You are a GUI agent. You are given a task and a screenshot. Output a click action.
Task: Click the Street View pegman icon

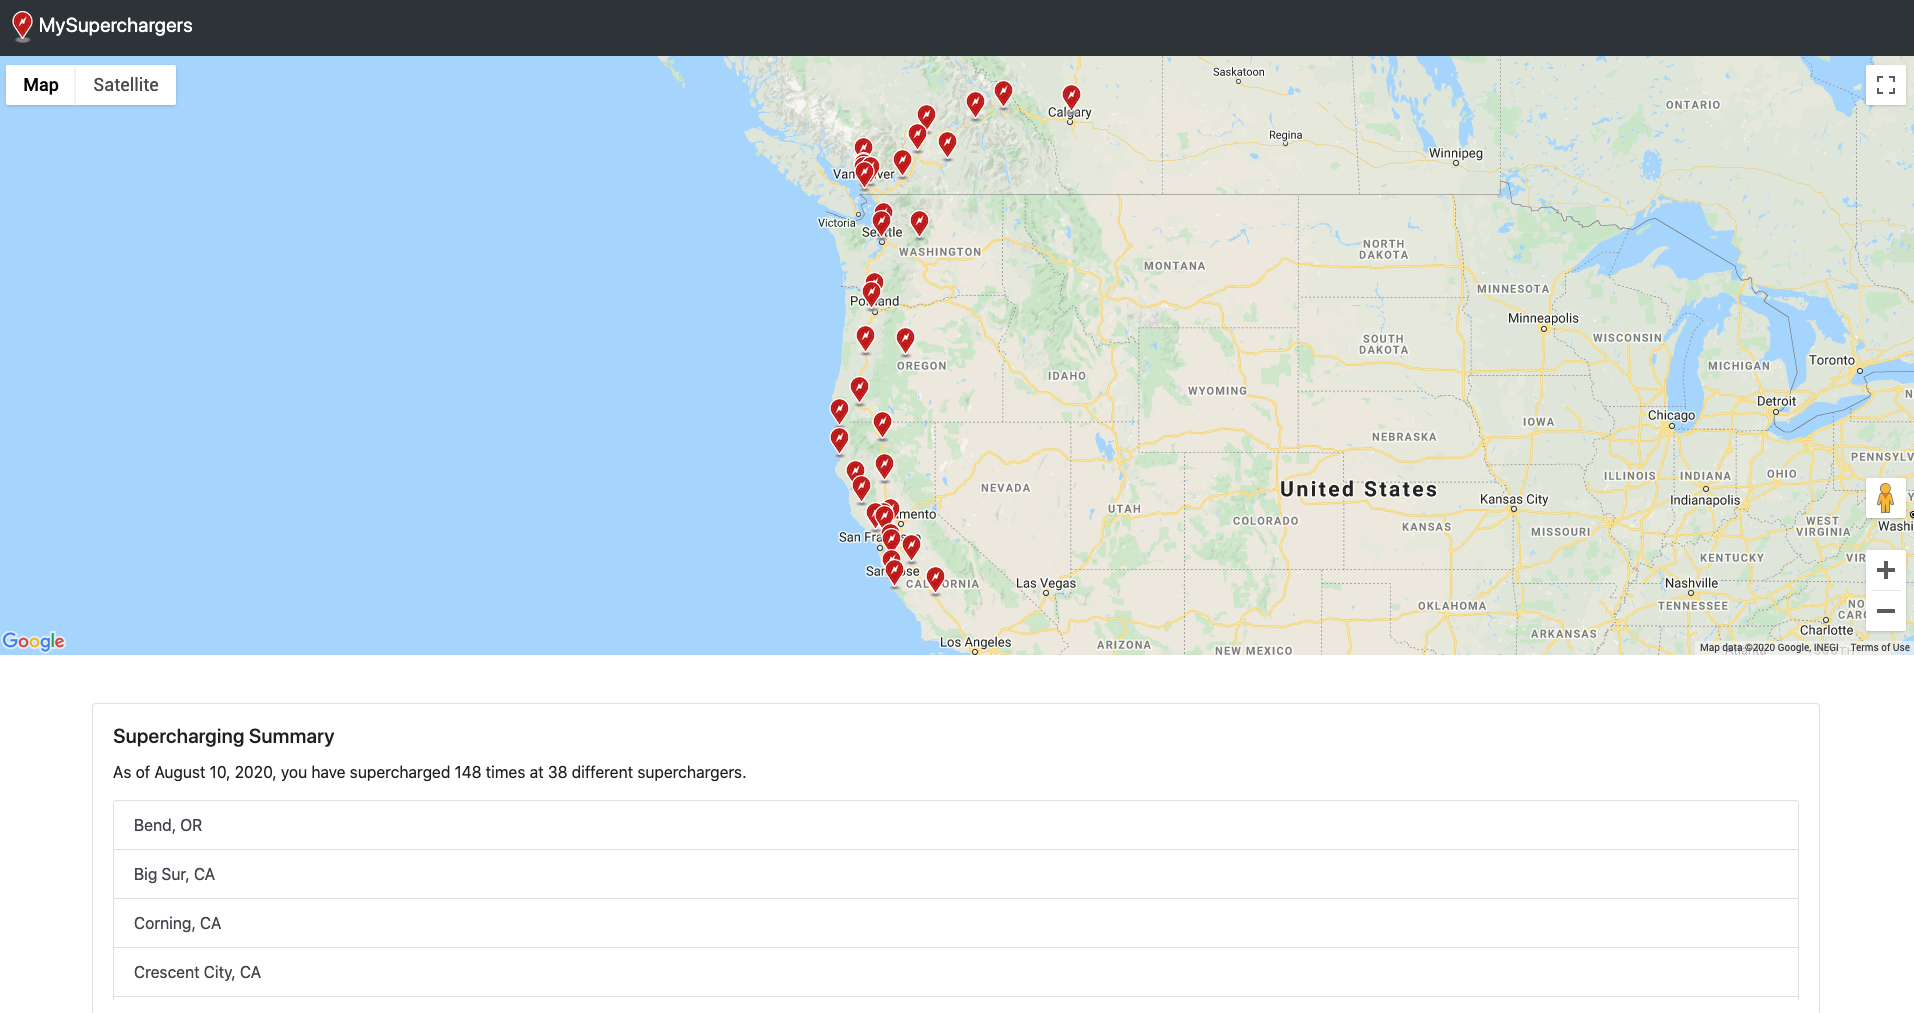(1885, 498)
